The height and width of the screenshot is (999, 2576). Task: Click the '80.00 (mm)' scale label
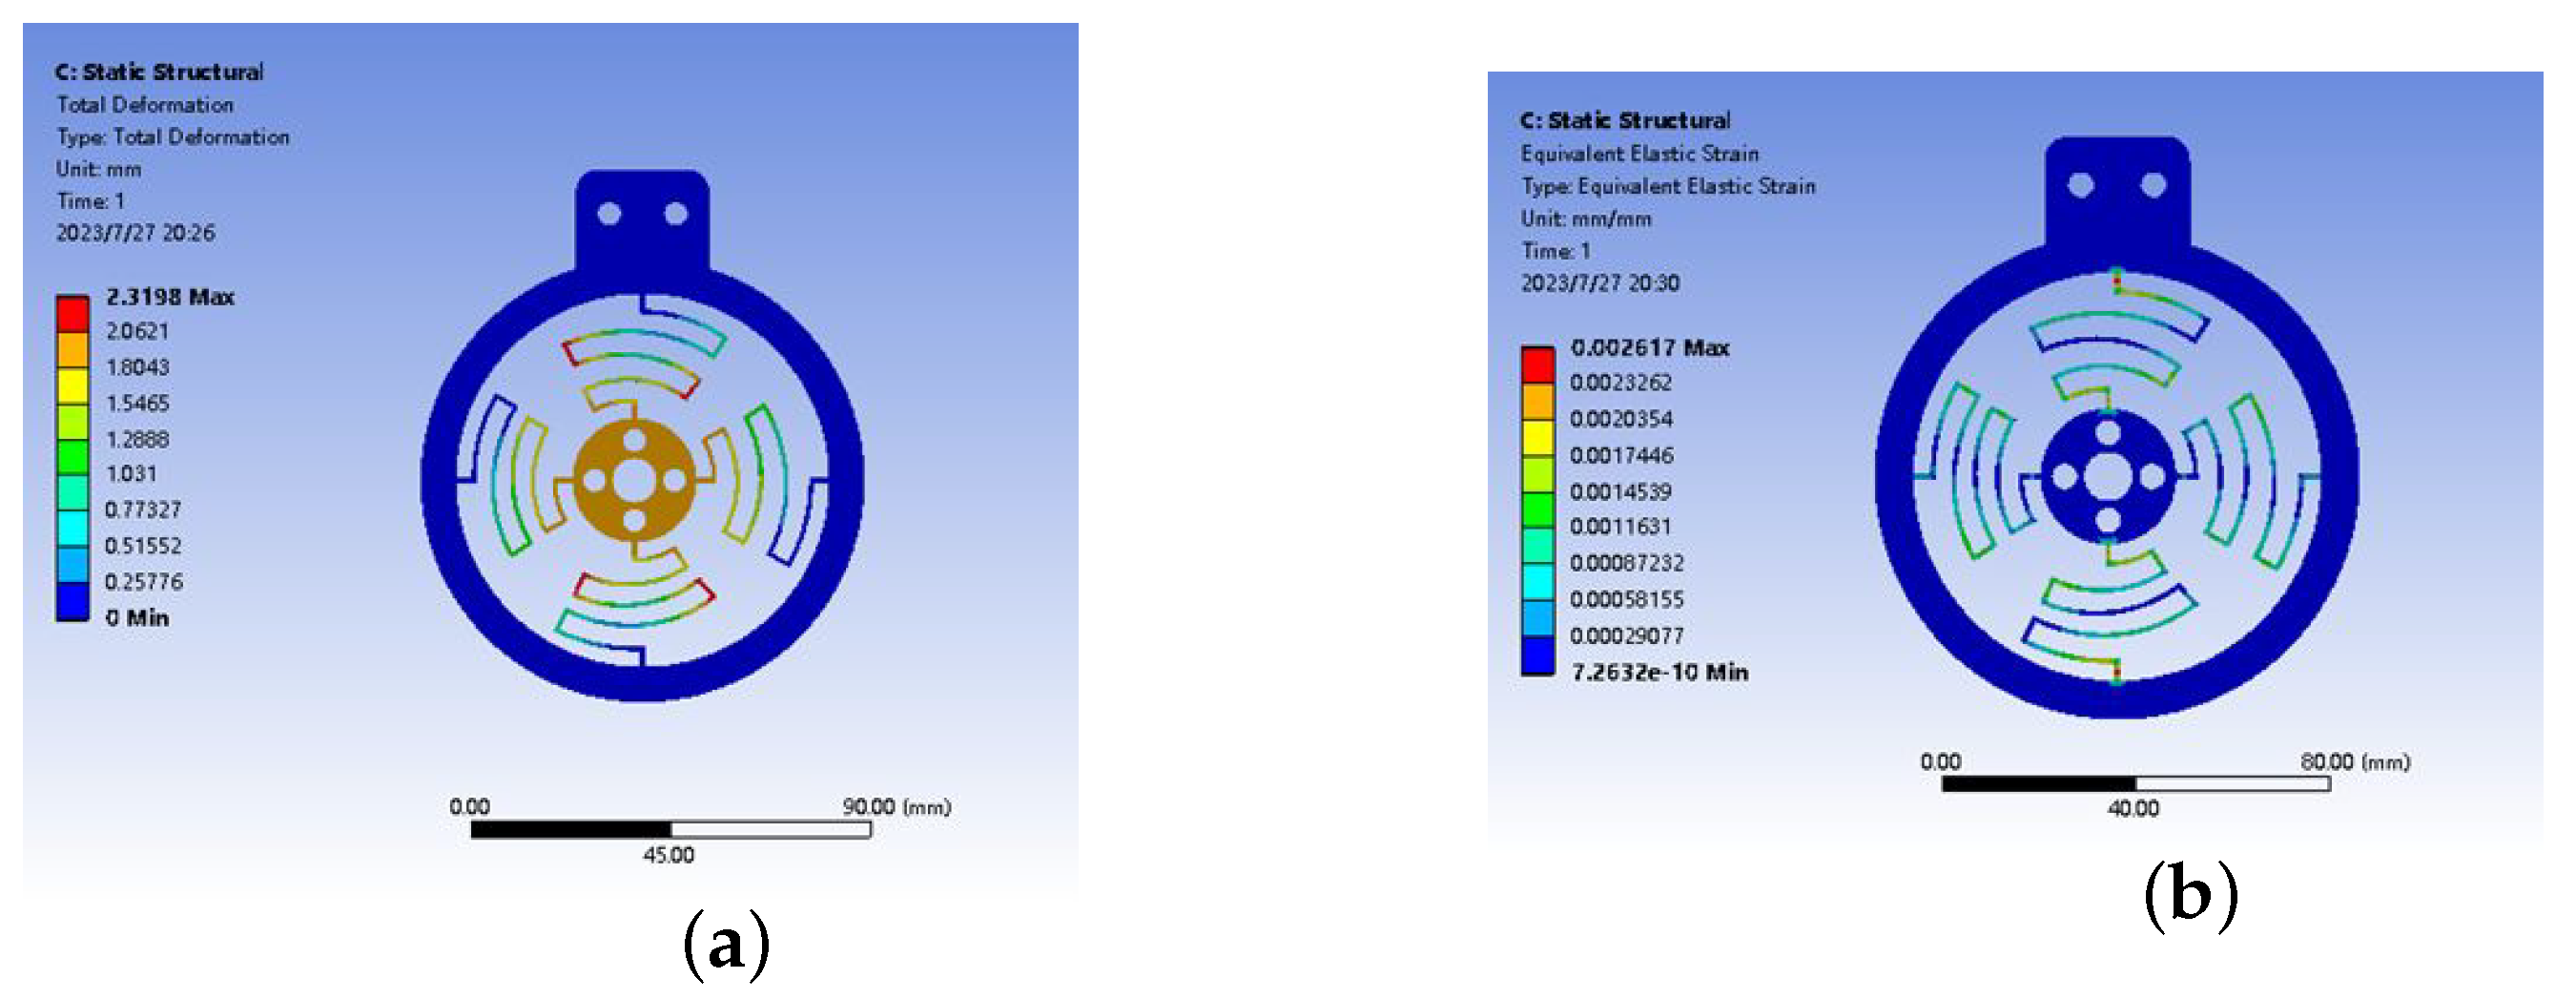2356,762
